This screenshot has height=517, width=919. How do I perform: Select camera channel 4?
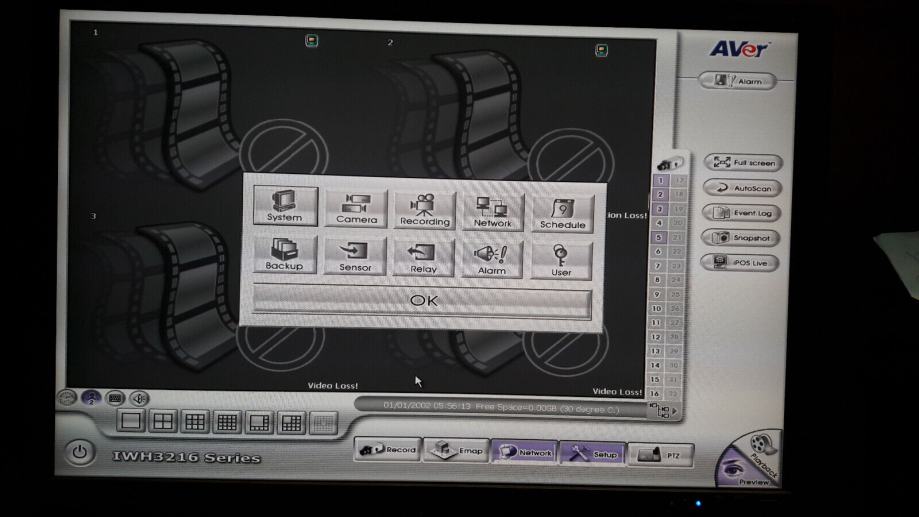pyautogui.click(x=659, y=223)
